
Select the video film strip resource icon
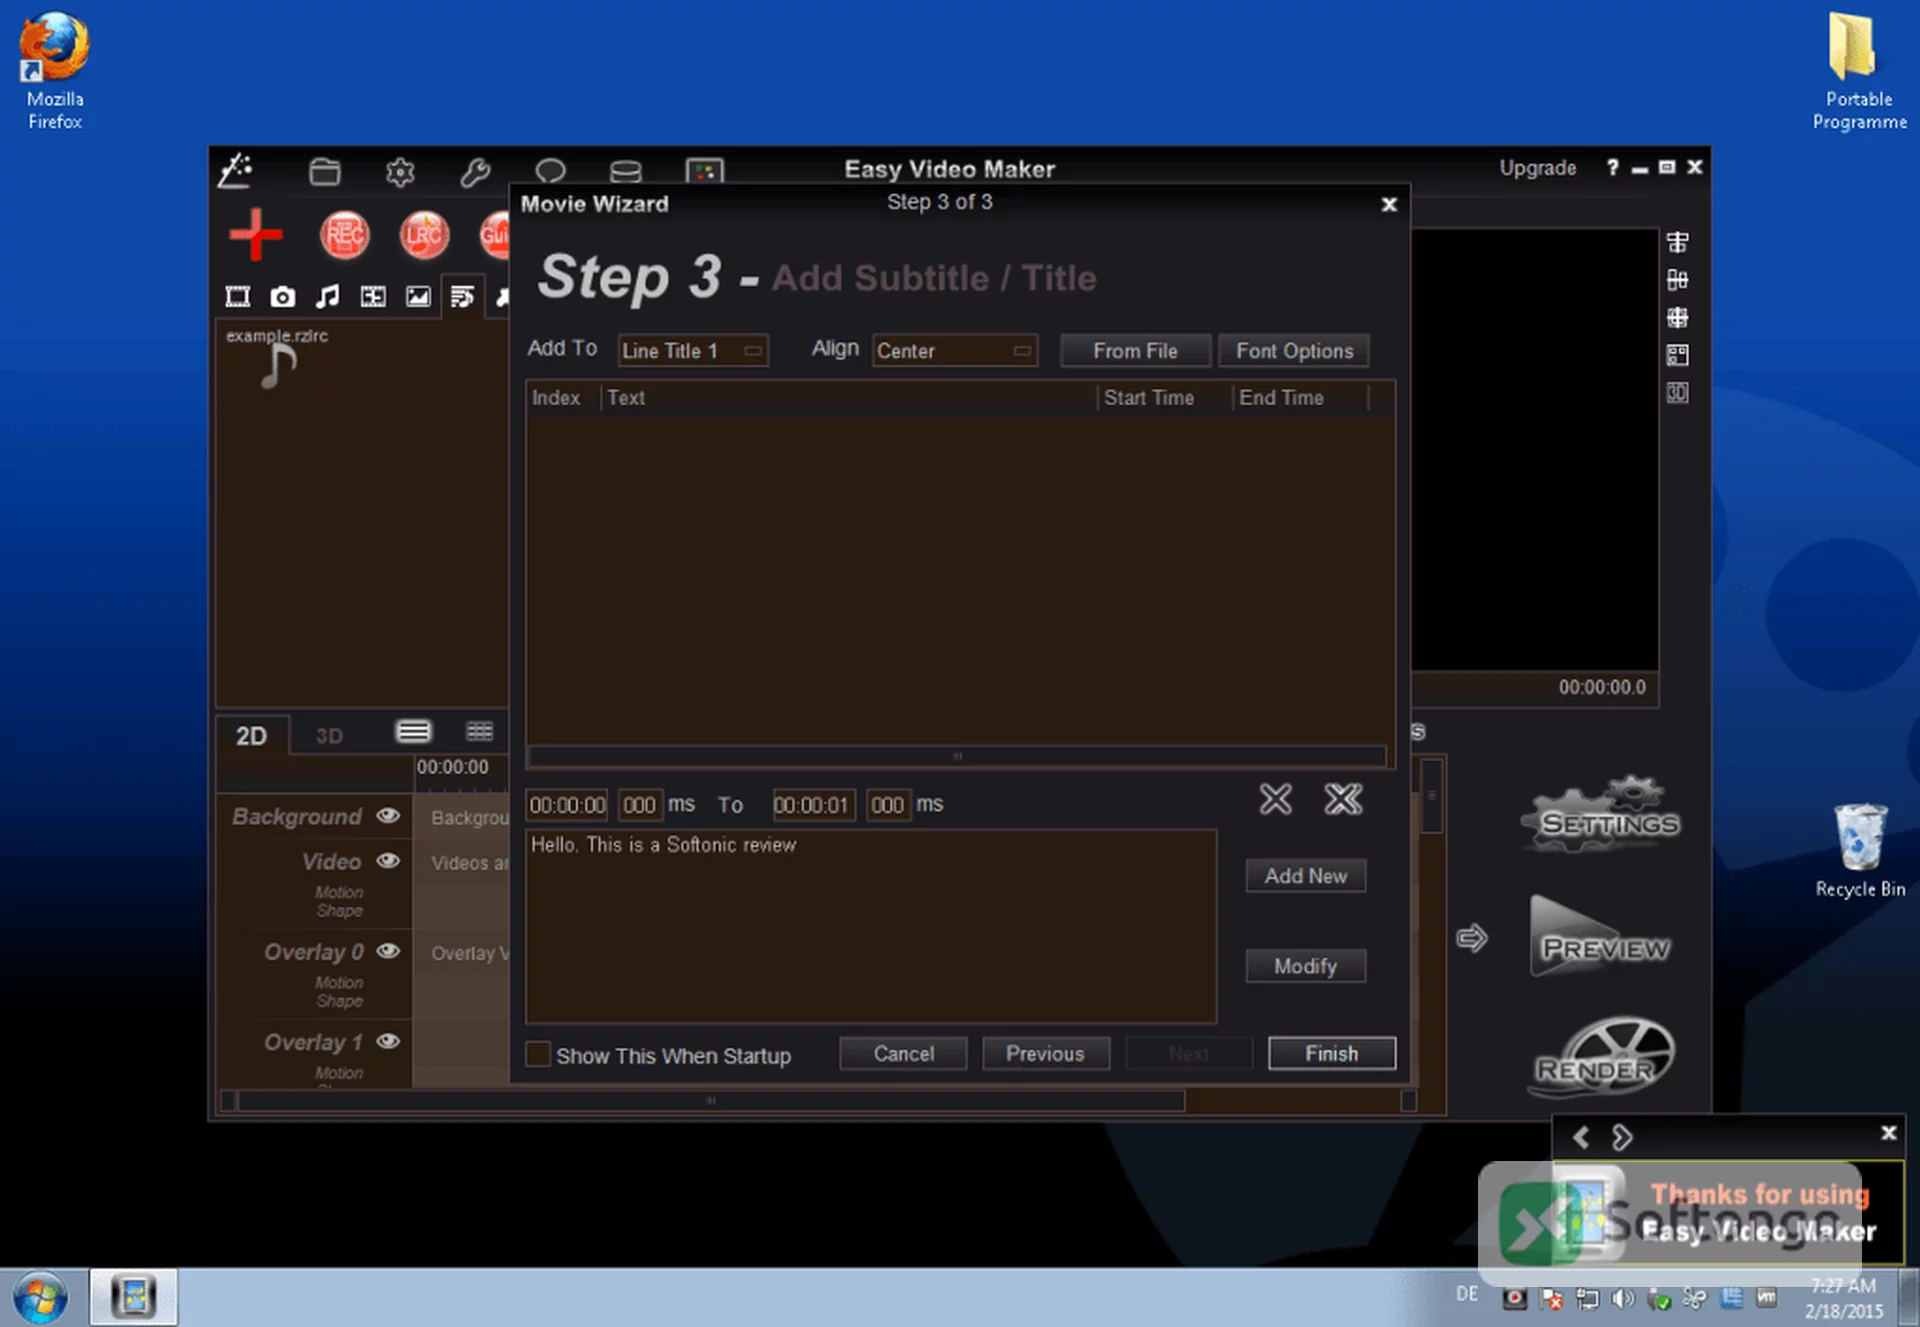click(238, 296)
